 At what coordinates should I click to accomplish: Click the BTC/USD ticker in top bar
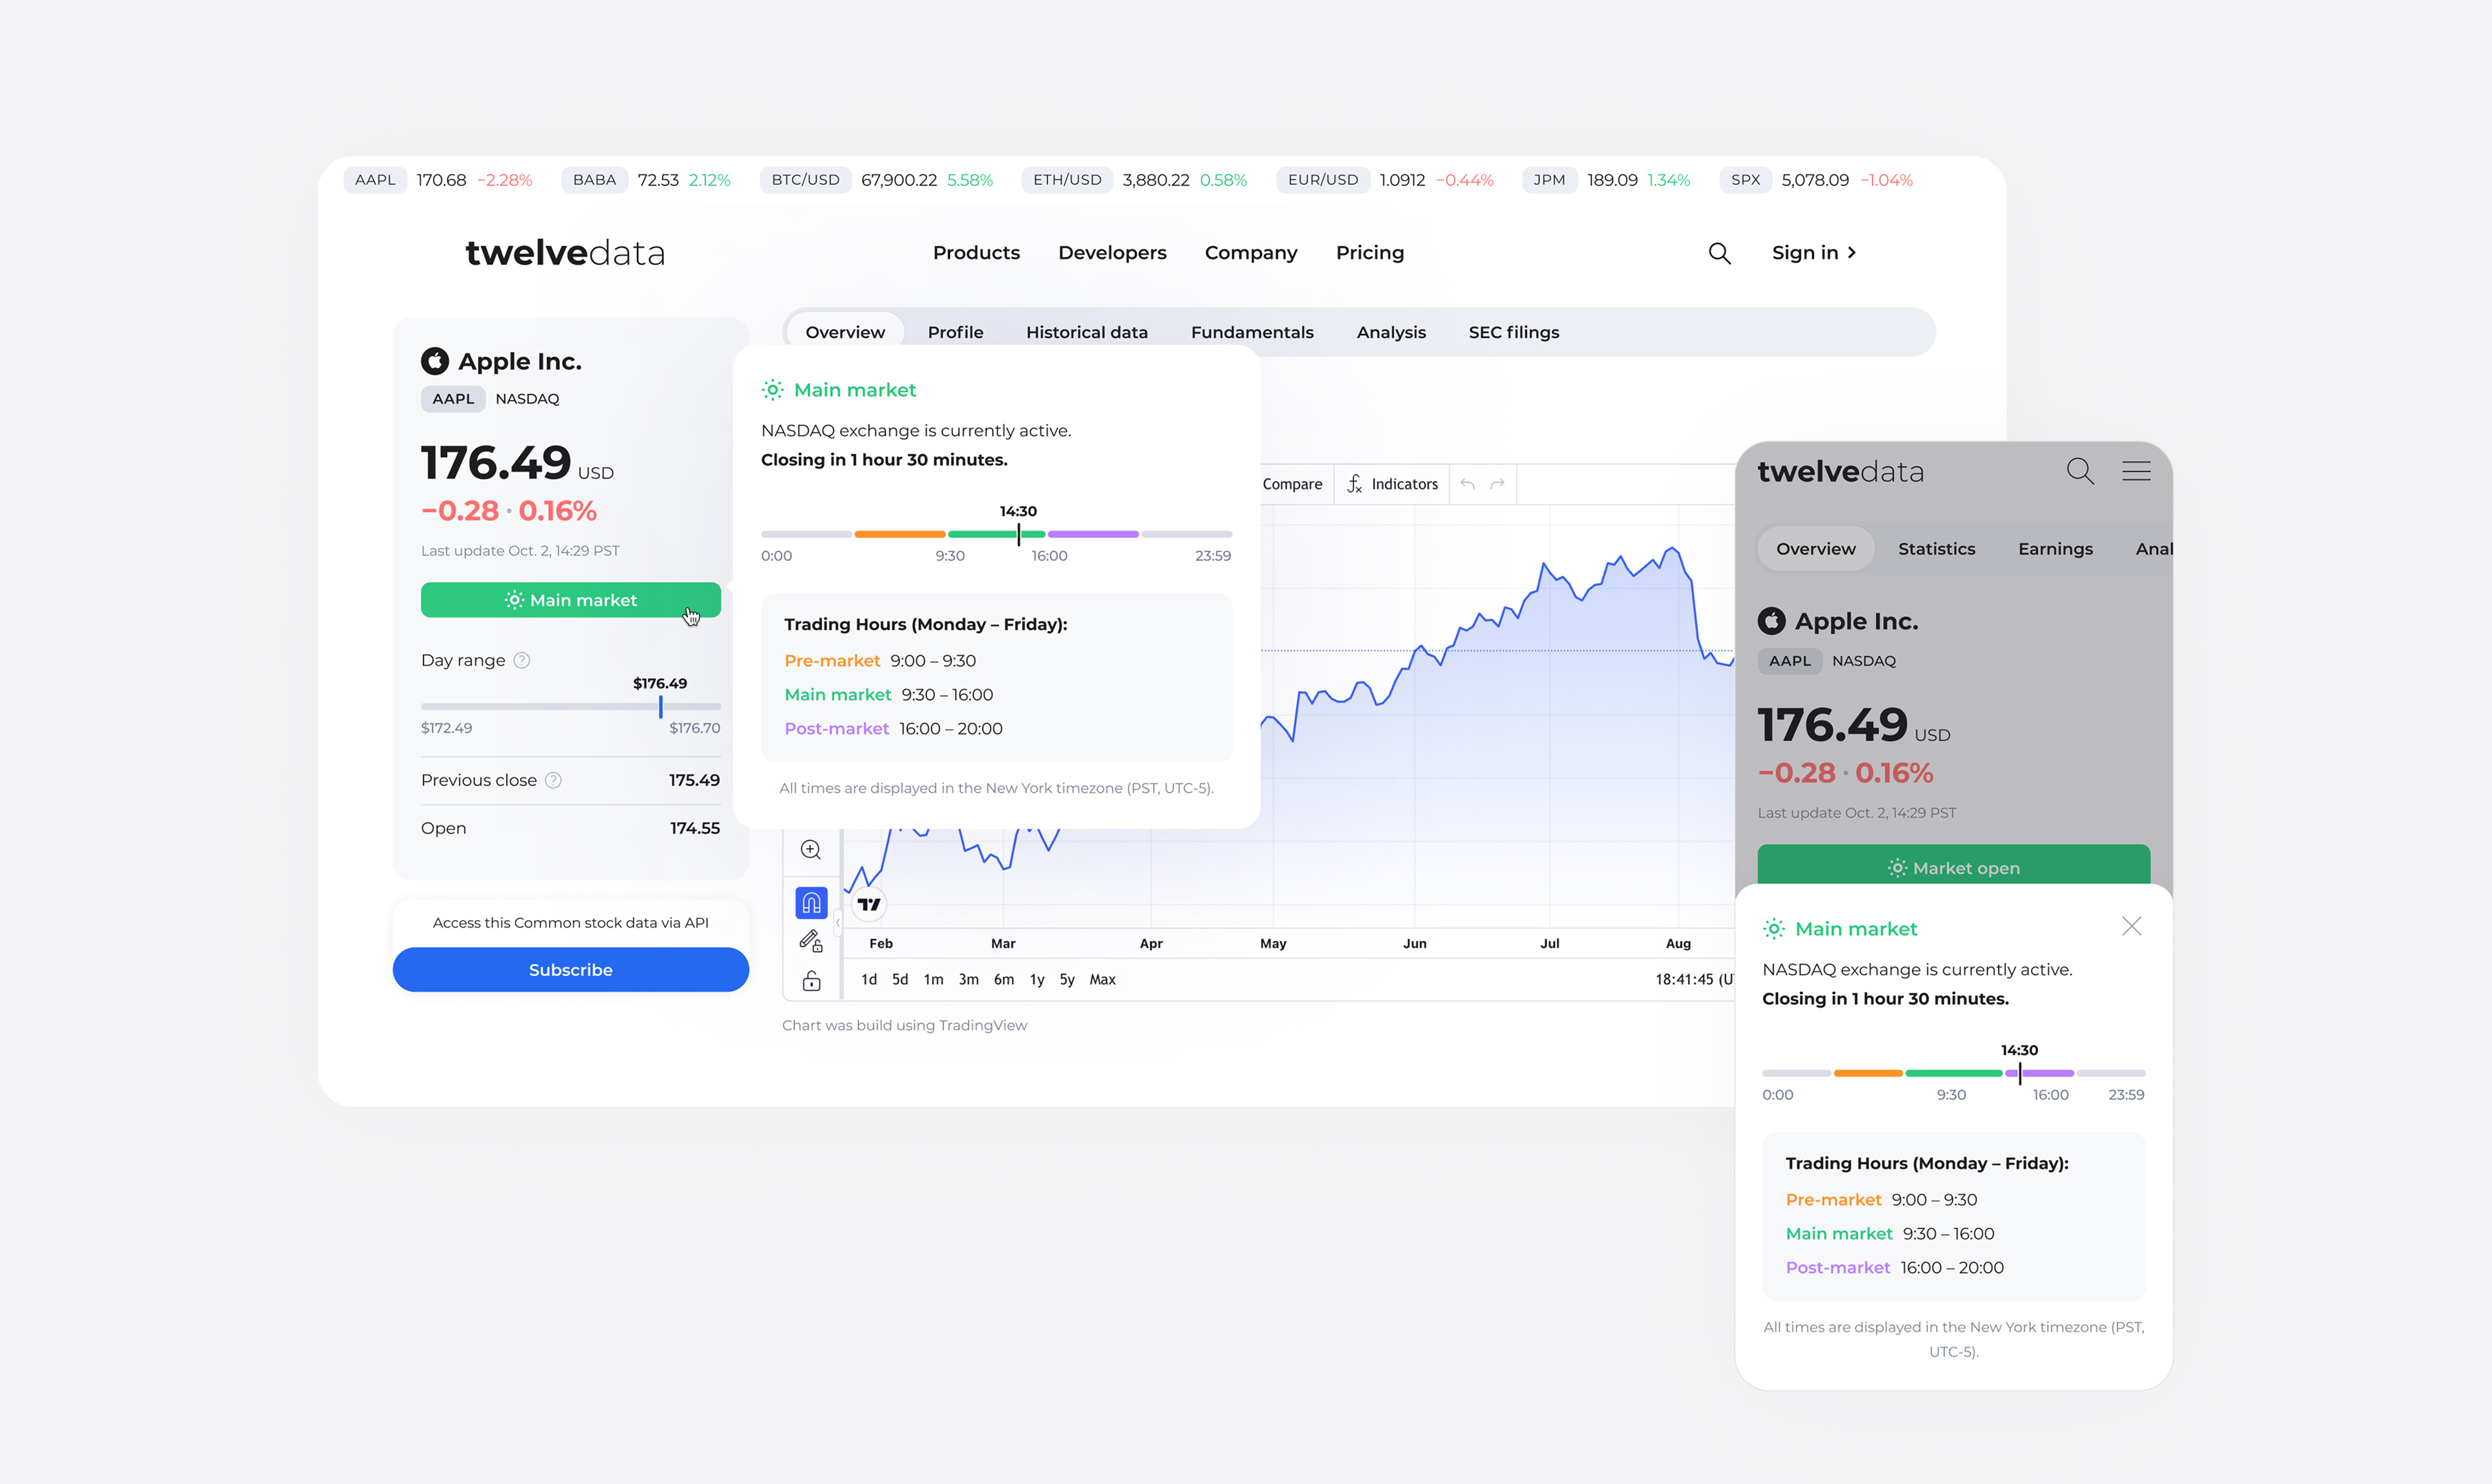coord(805,180)
